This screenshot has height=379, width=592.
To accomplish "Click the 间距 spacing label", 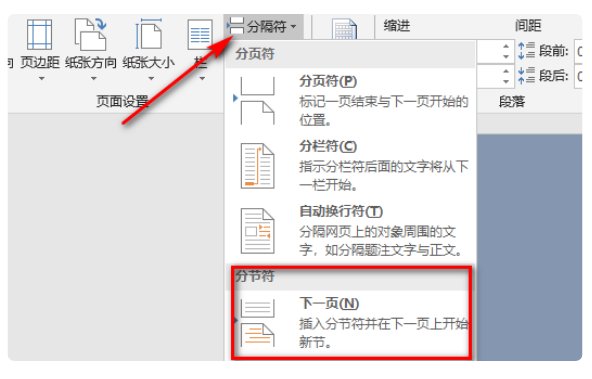I will click(528, 26).
